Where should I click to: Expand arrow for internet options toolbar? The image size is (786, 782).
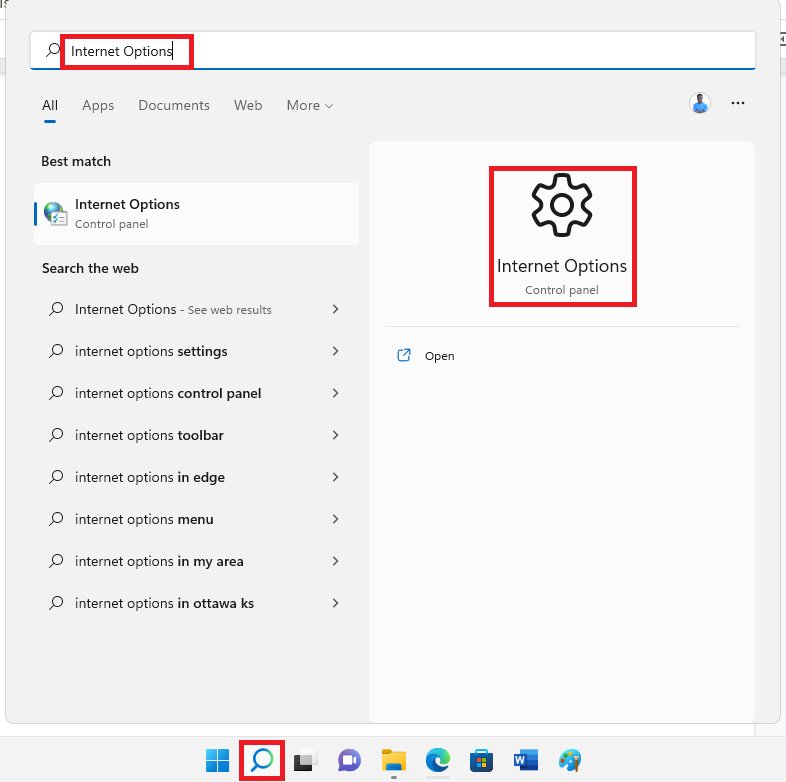(335, 435)
